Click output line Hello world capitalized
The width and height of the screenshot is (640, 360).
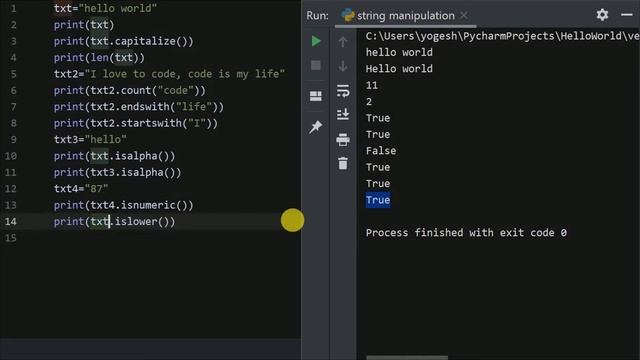(x=399, y=69)
